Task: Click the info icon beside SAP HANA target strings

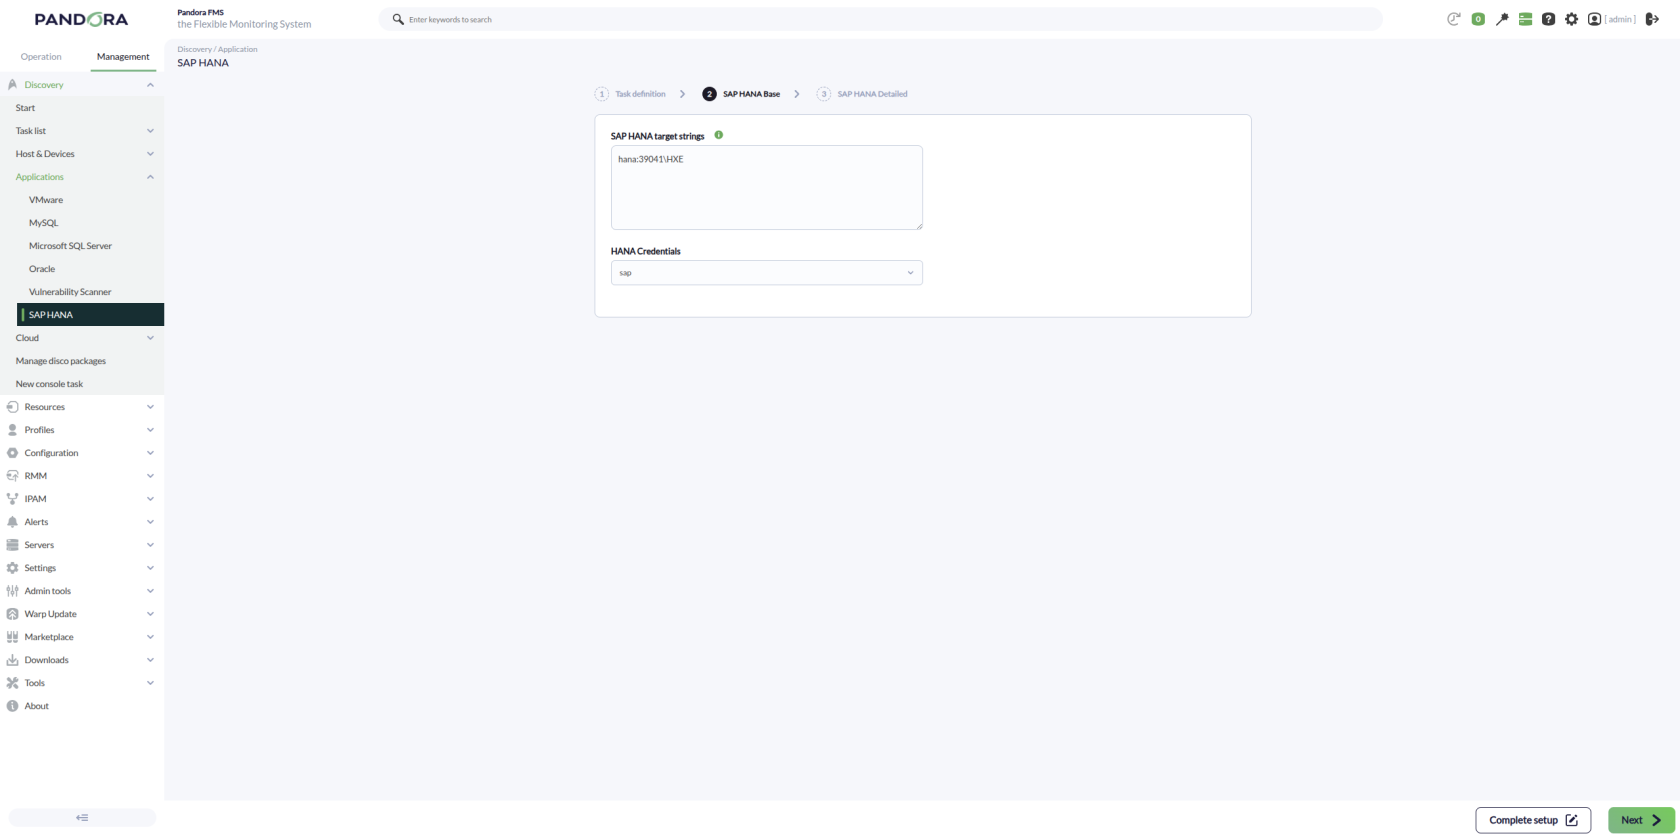Action: [x=718, y=135]
